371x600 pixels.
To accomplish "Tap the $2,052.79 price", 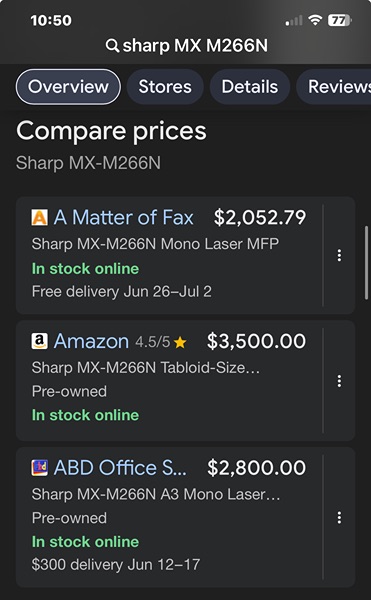I will click(260, 218).
